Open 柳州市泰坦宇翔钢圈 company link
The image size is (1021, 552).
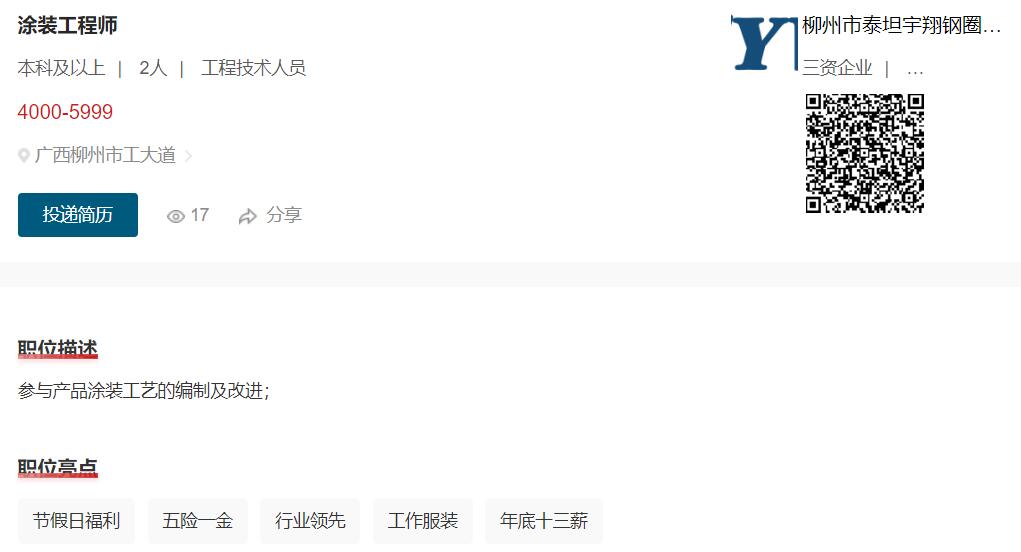(901, 25)
